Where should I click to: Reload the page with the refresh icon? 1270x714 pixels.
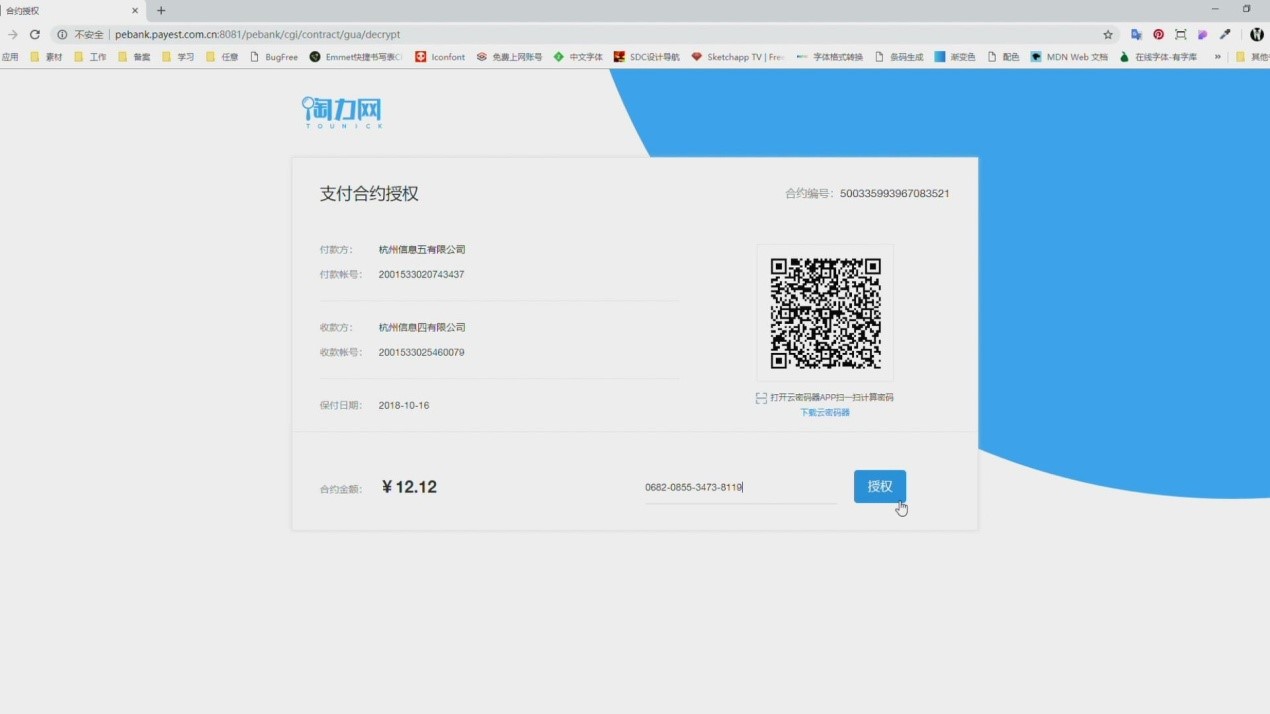tap(35, 34)
